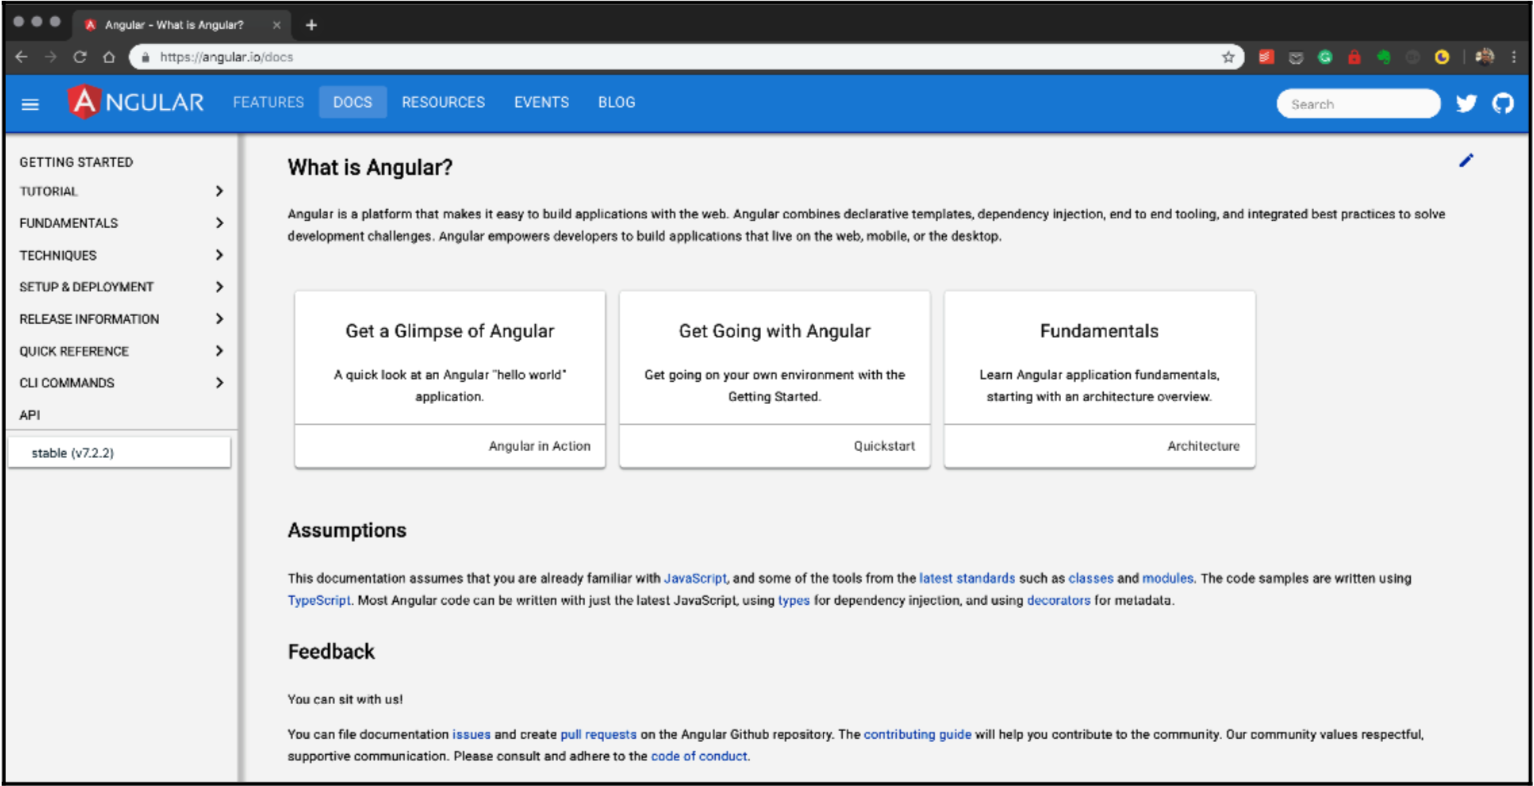Open the Chrome profile avatar
This screenshot has height=786, width=1534.
(1485, 57)
